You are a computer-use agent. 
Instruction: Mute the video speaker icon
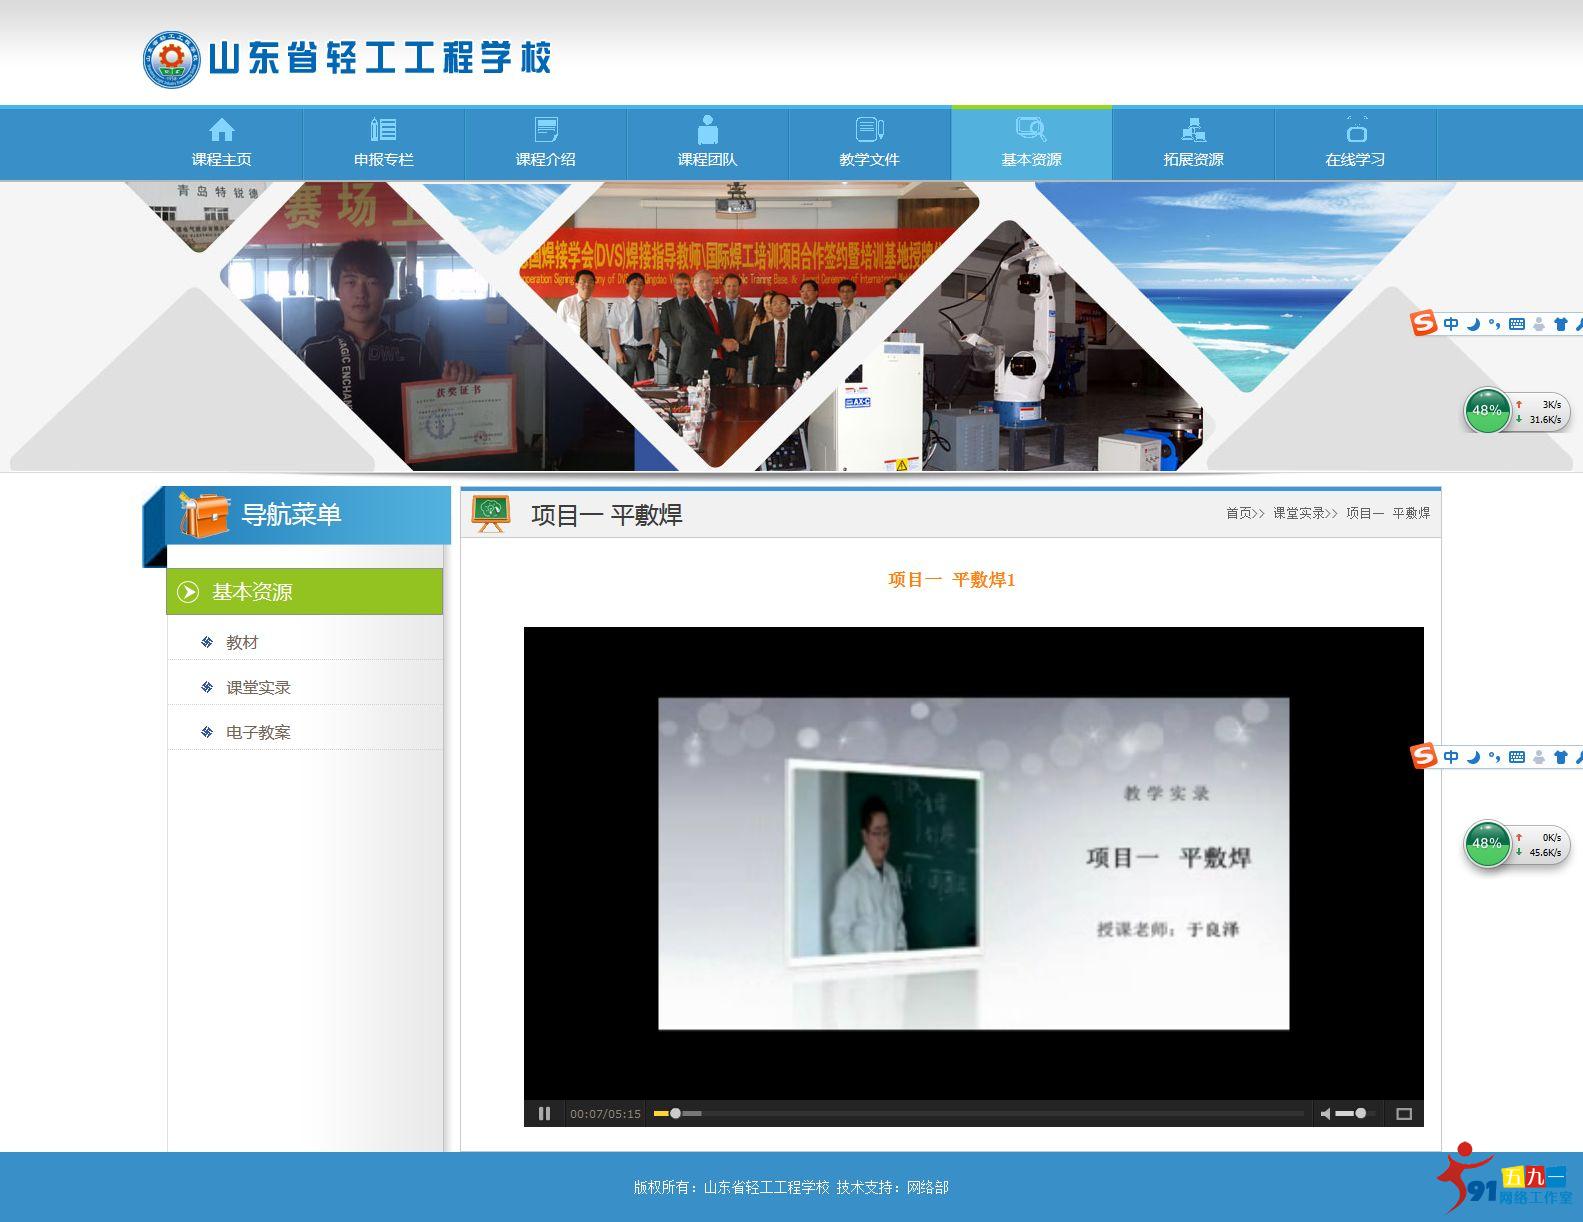(x=1326, y=1113)
